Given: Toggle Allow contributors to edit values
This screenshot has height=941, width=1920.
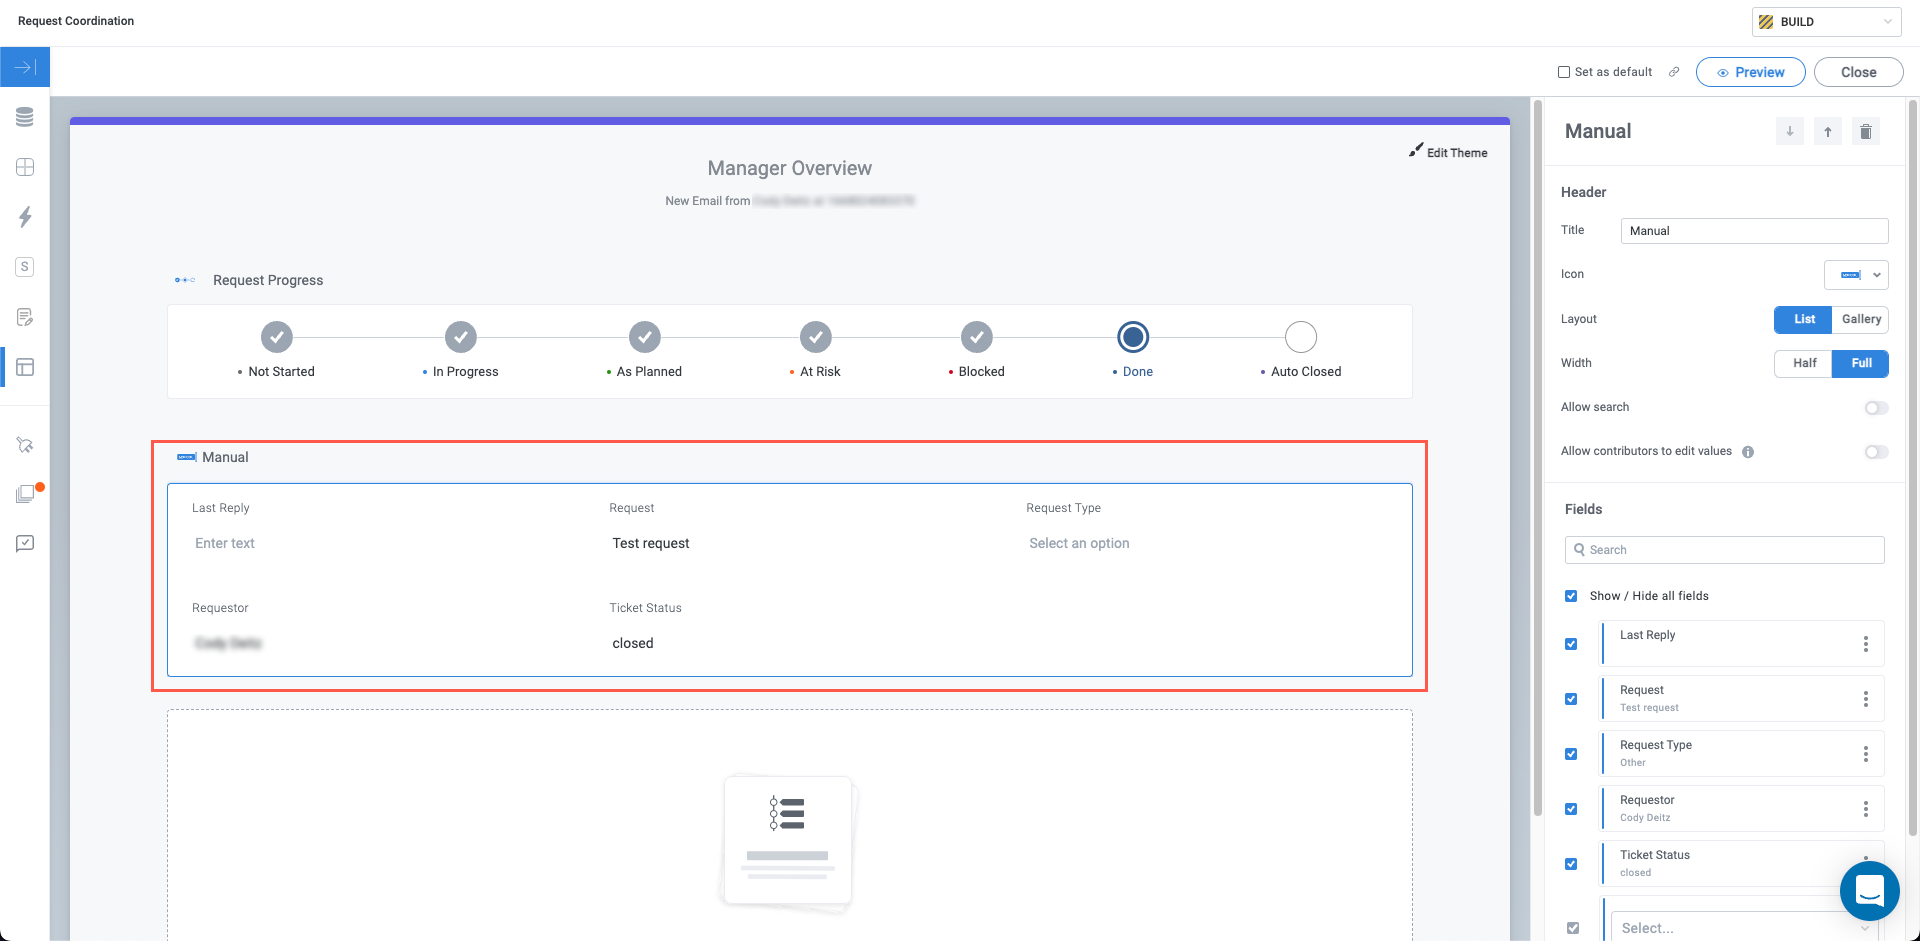Looking at the screenshot, I should tap(1876, 452).
